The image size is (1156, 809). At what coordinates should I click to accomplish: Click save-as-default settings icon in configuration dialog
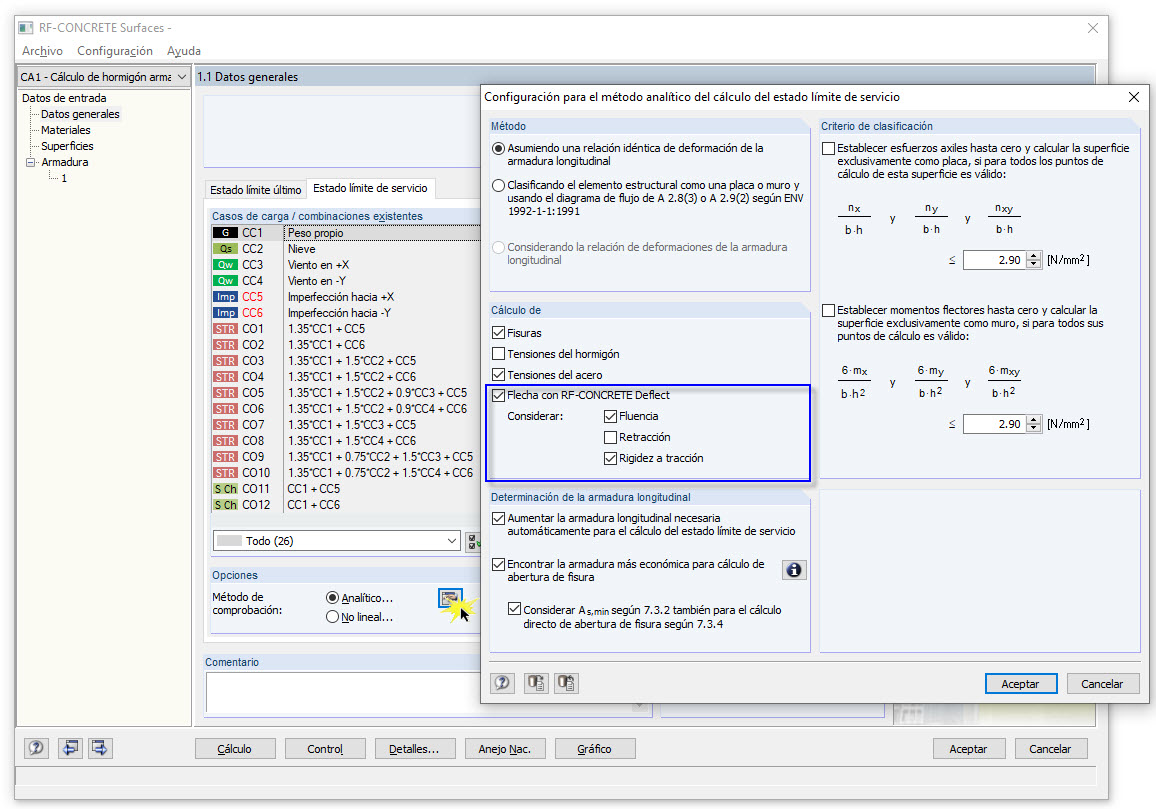click(567, 683)
